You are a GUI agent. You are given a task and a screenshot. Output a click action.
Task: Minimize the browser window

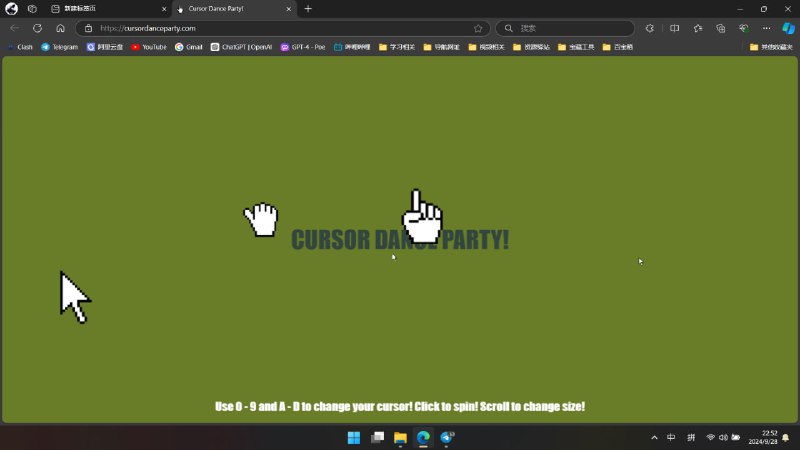point(740,9)
